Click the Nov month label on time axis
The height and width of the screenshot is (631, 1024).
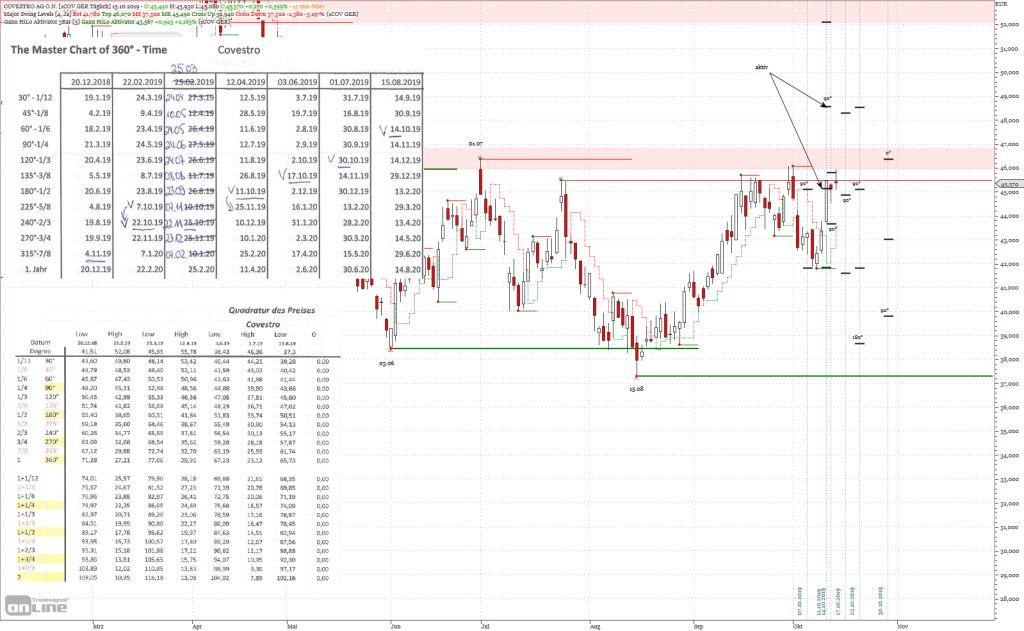903,626
